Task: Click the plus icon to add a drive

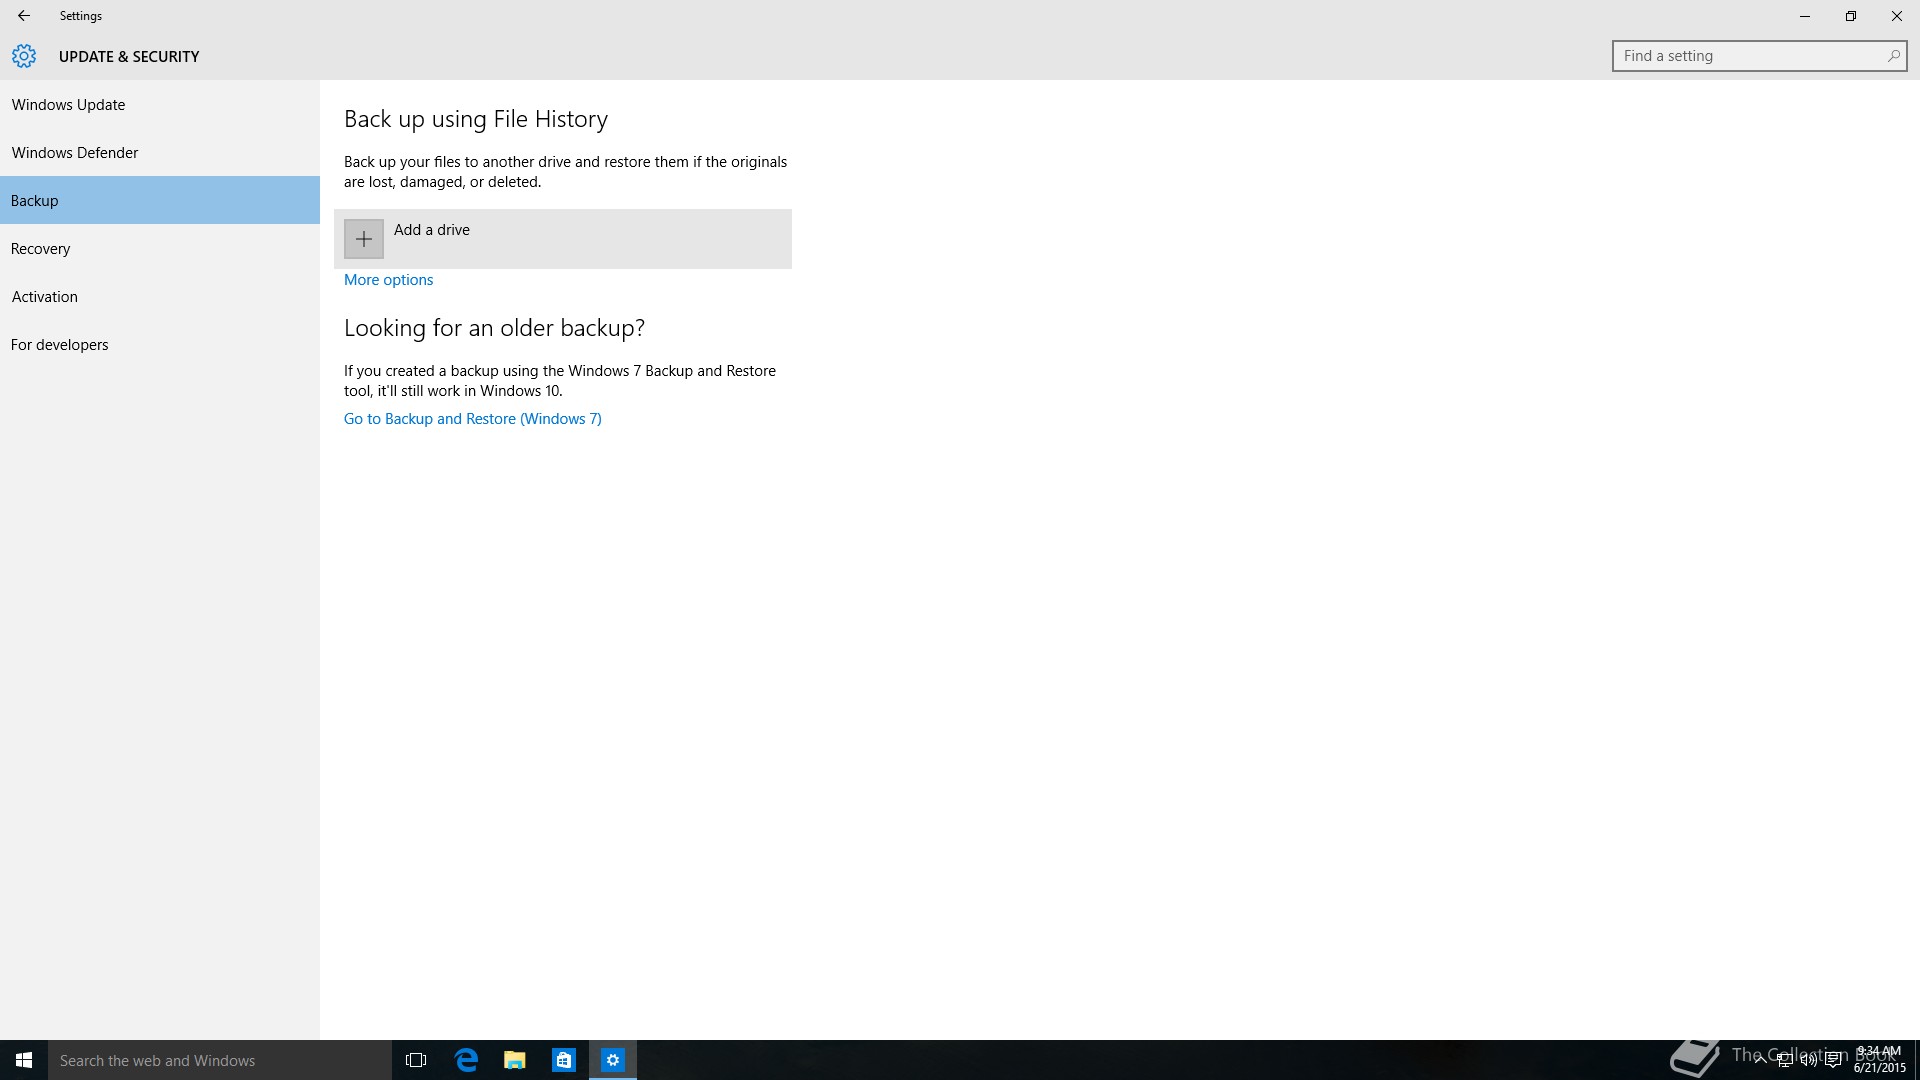Action: point(364,239)
